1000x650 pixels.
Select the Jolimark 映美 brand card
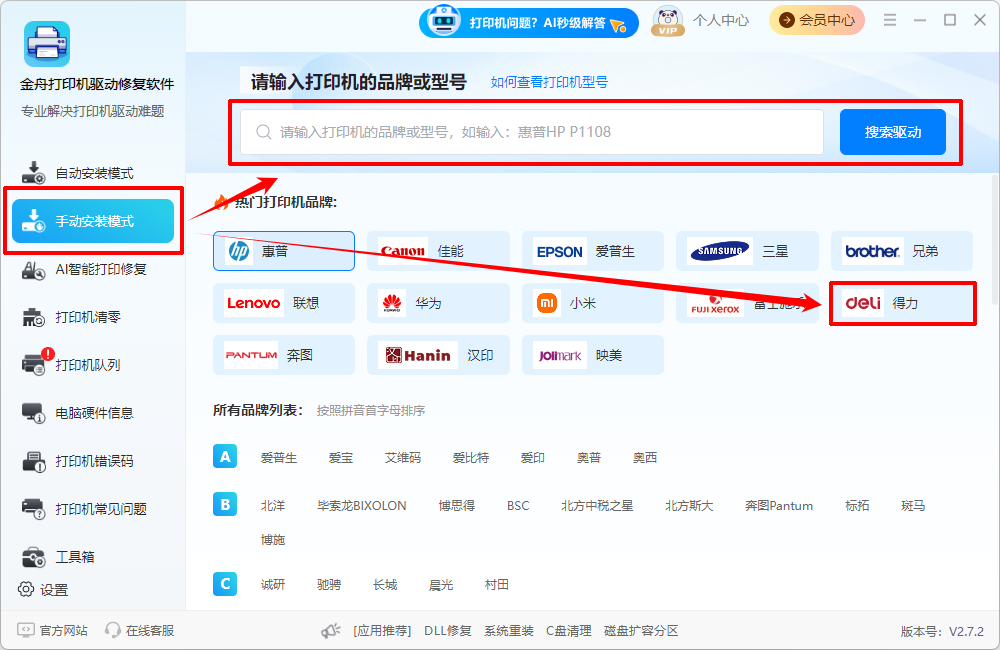(x=592, y=355)
